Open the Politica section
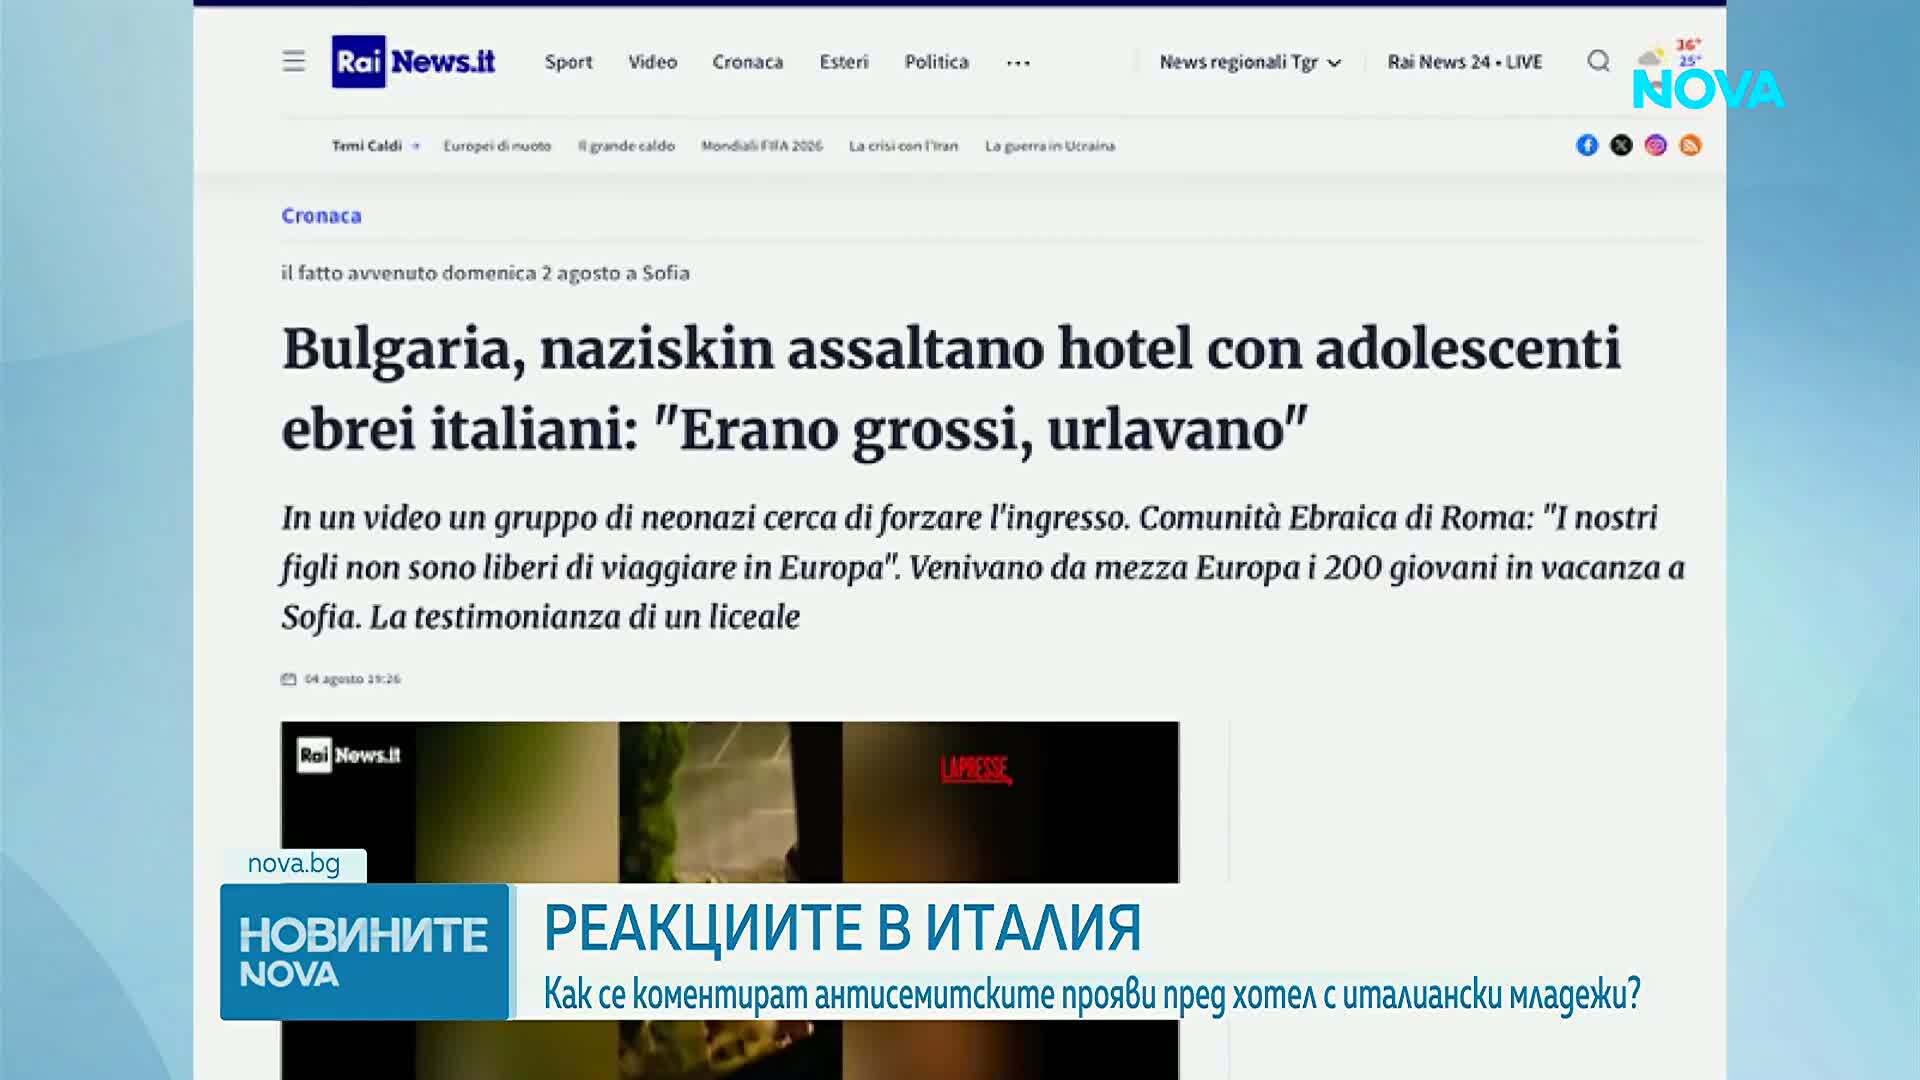1920x1080 pixels. tap(937, 62)
